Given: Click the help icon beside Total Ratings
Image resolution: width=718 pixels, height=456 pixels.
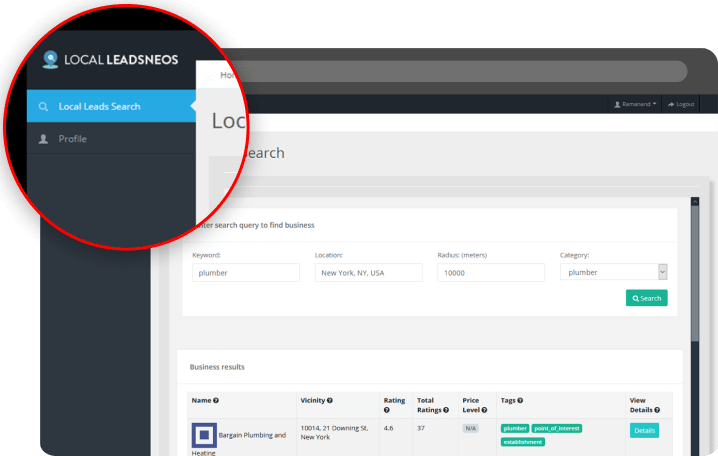Looking at the screenshot, I should click(446, 410).
